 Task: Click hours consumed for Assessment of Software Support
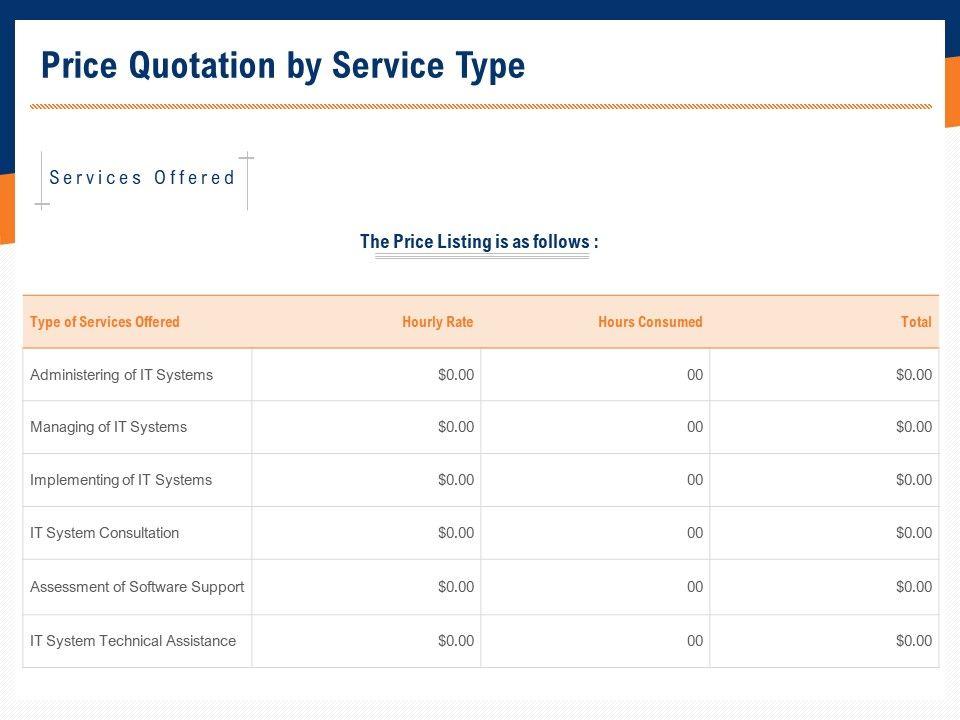pos(695,587)
